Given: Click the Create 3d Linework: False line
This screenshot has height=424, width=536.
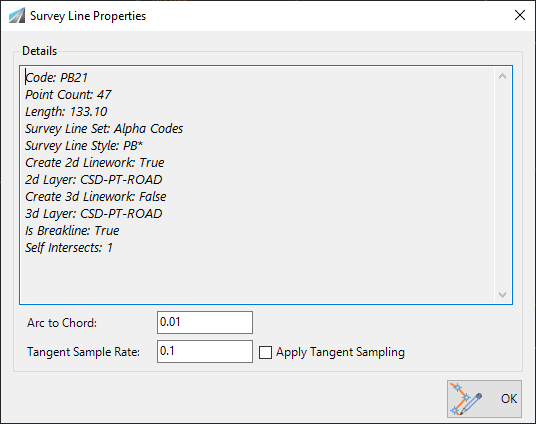Looking at the screenshot, I should click(x=95, y=197).
